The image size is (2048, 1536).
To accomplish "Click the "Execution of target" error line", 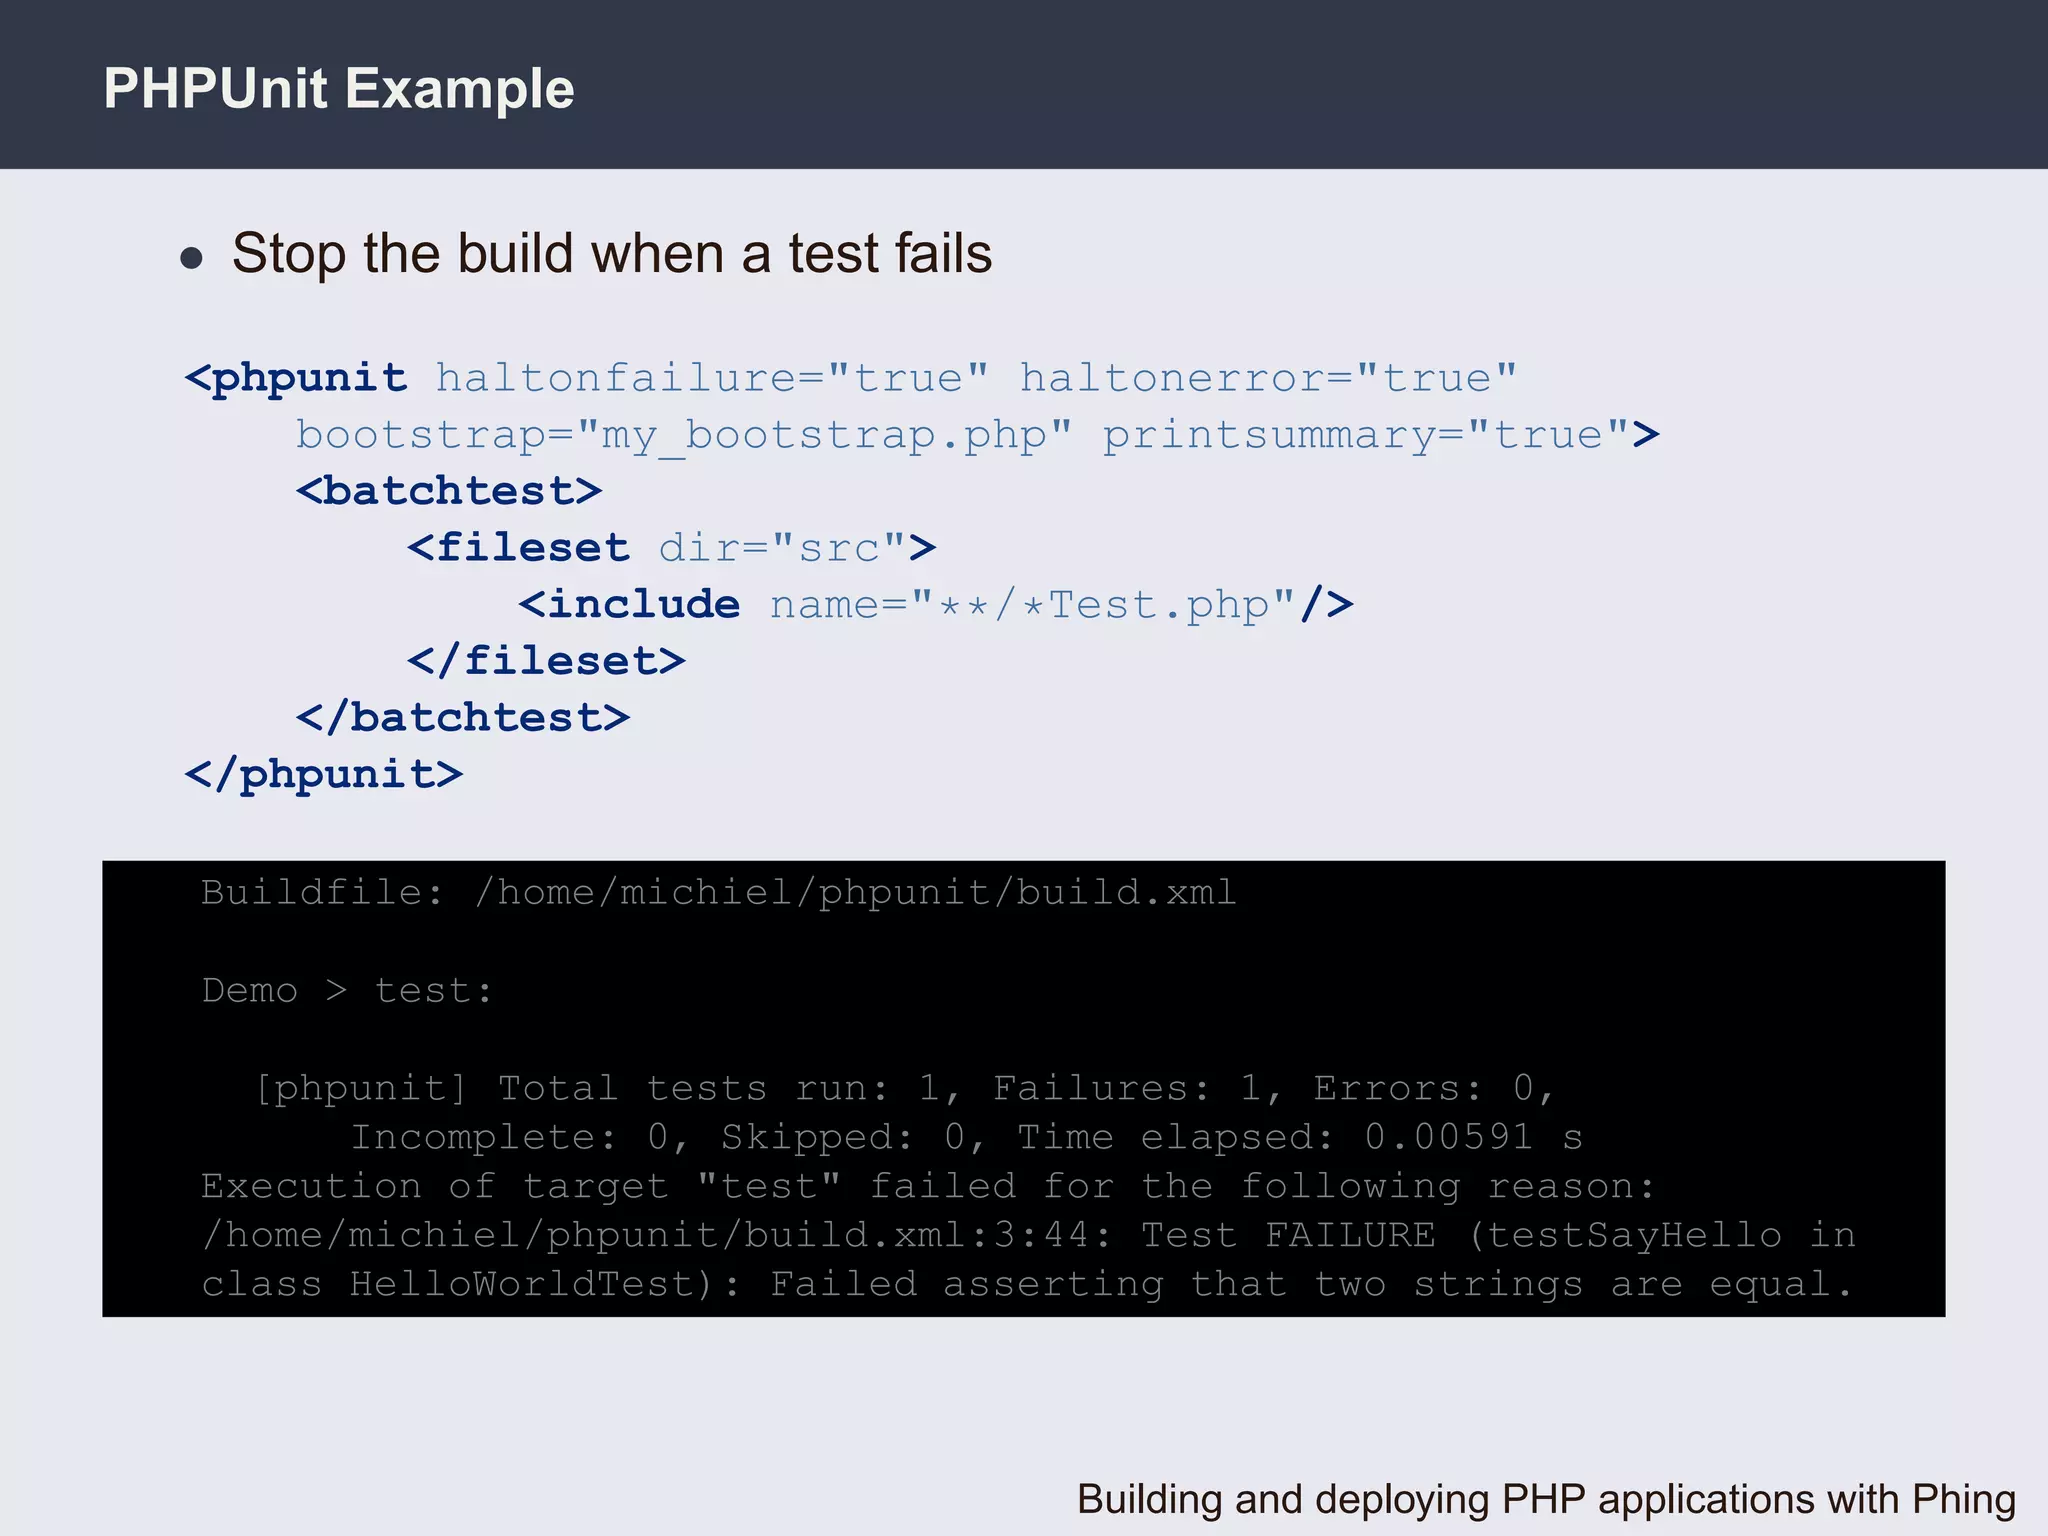I will point(927,1186).
